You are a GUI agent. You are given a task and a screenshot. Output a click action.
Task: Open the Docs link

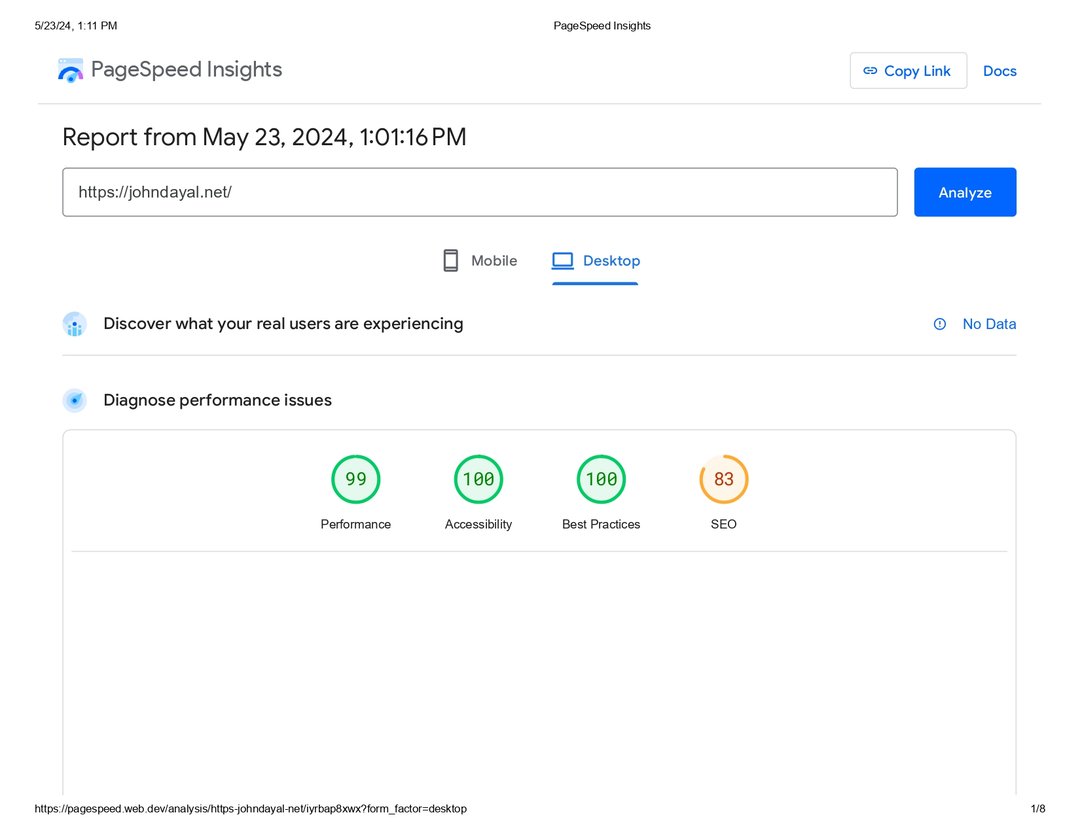[x=999, y=71]
